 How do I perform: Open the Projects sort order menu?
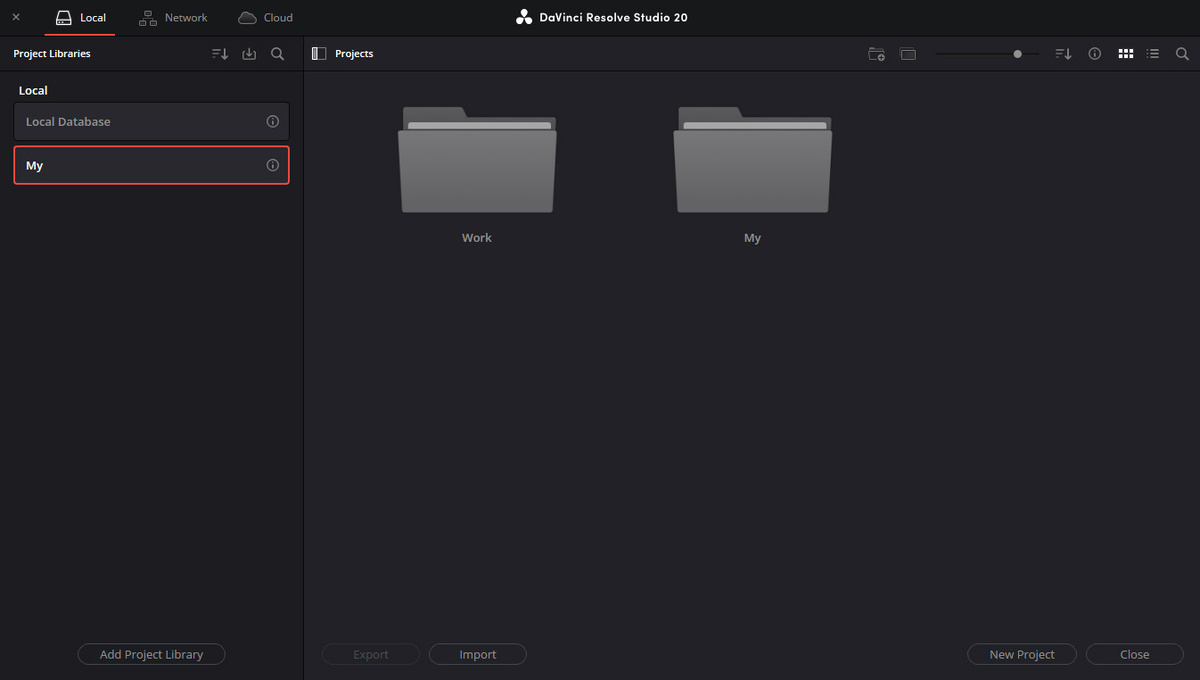[x=1064, y=54]
